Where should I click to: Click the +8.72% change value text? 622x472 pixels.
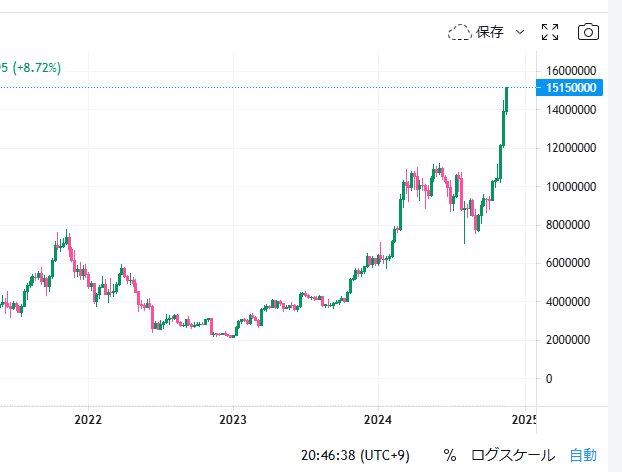click(34, 68)
